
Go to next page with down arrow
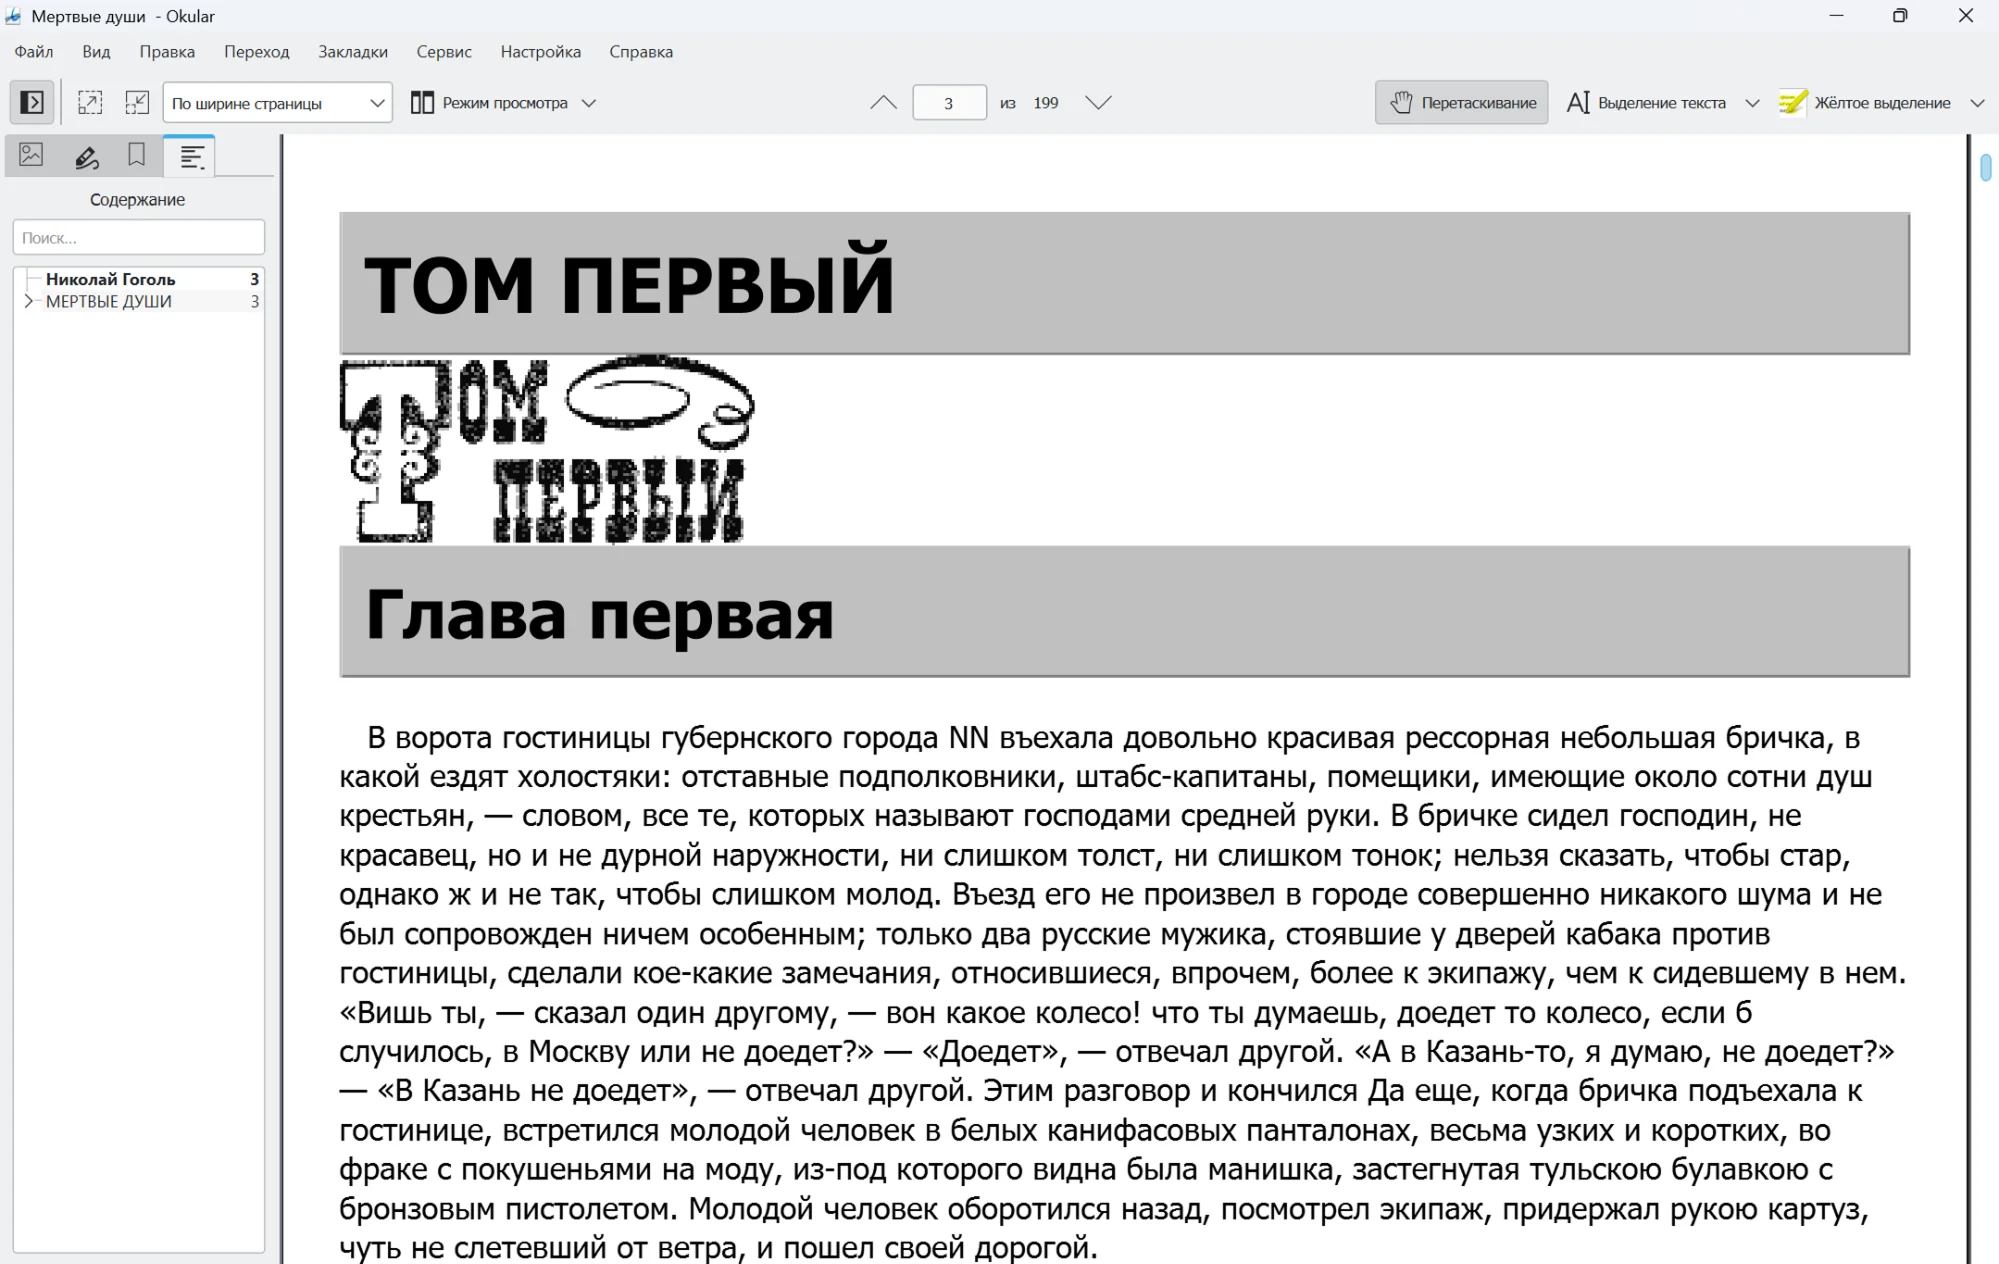(1098, 102)
